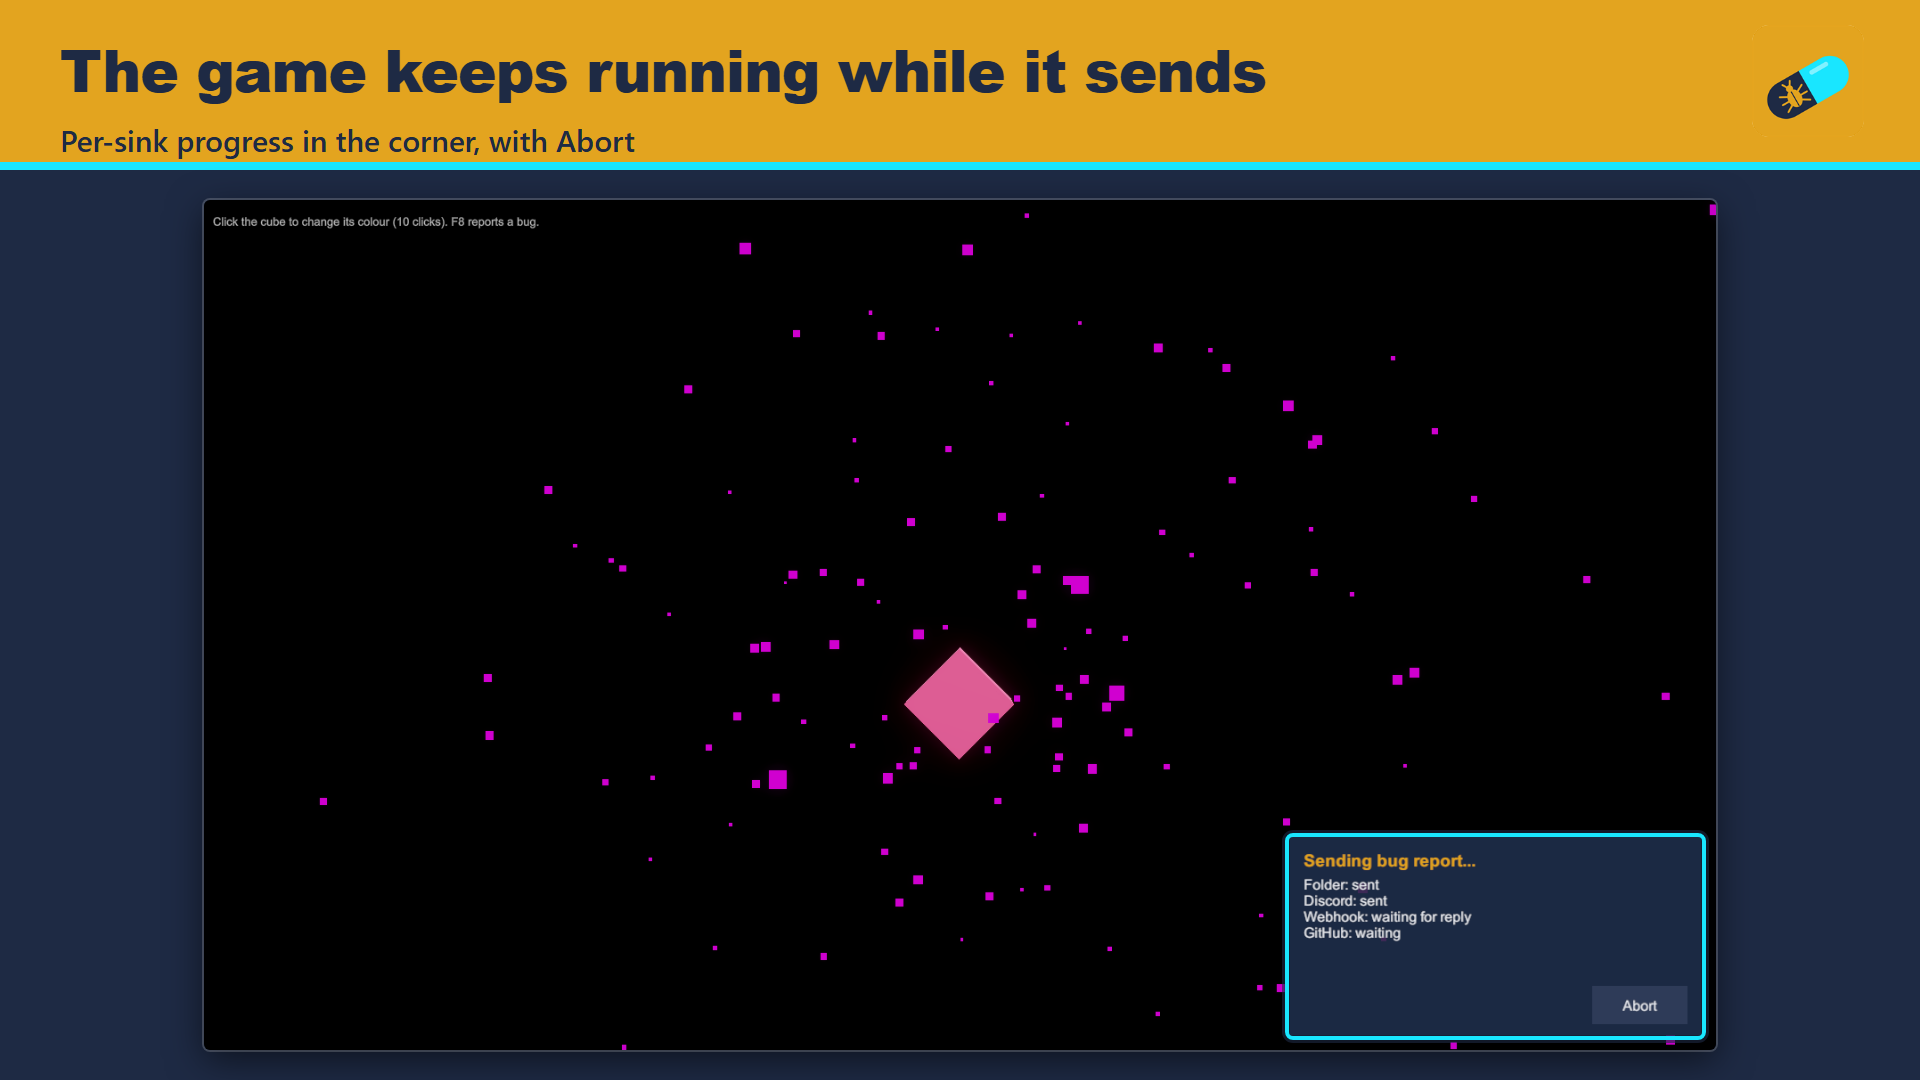Click the subtitle 'Per-sink progress in the corner'
1920x1080 pixels.
(348, 142)
